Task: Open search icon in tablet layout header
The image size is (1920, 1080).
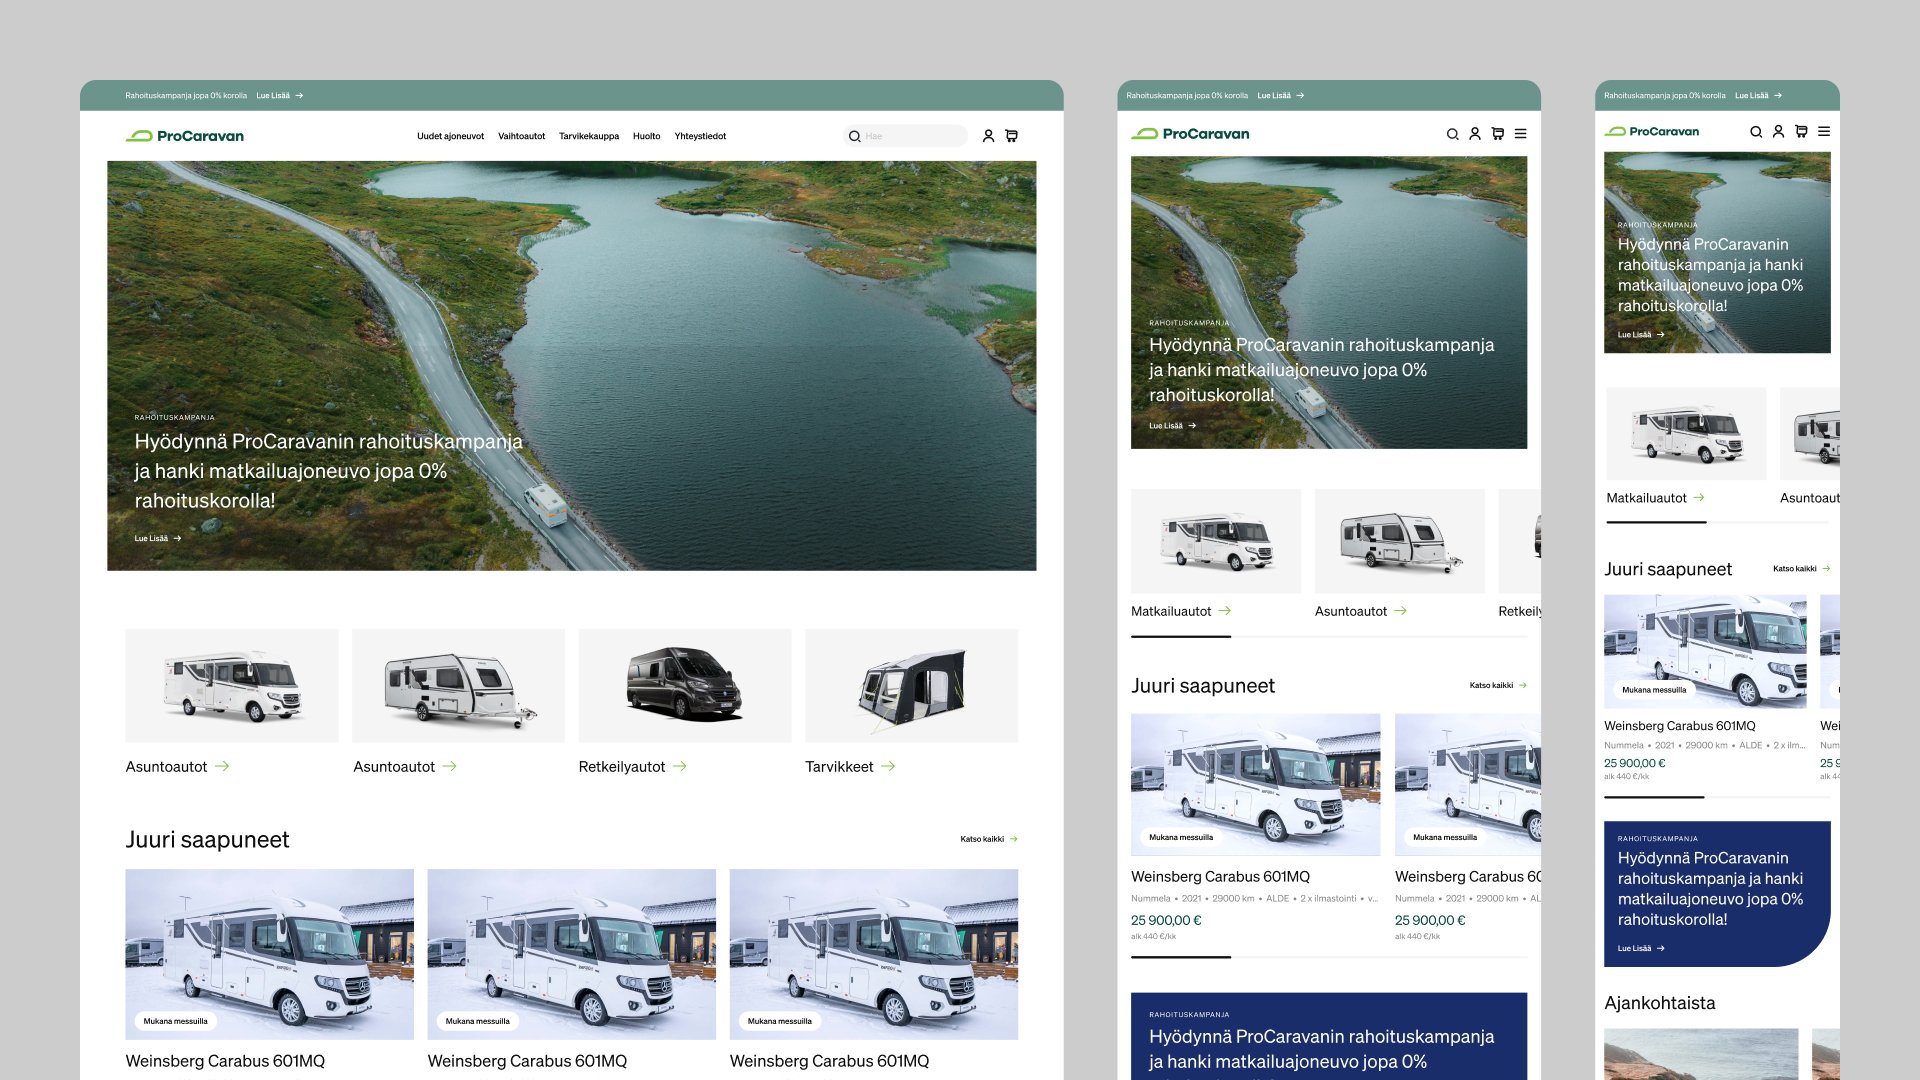Action: (x=1452, y=134)
